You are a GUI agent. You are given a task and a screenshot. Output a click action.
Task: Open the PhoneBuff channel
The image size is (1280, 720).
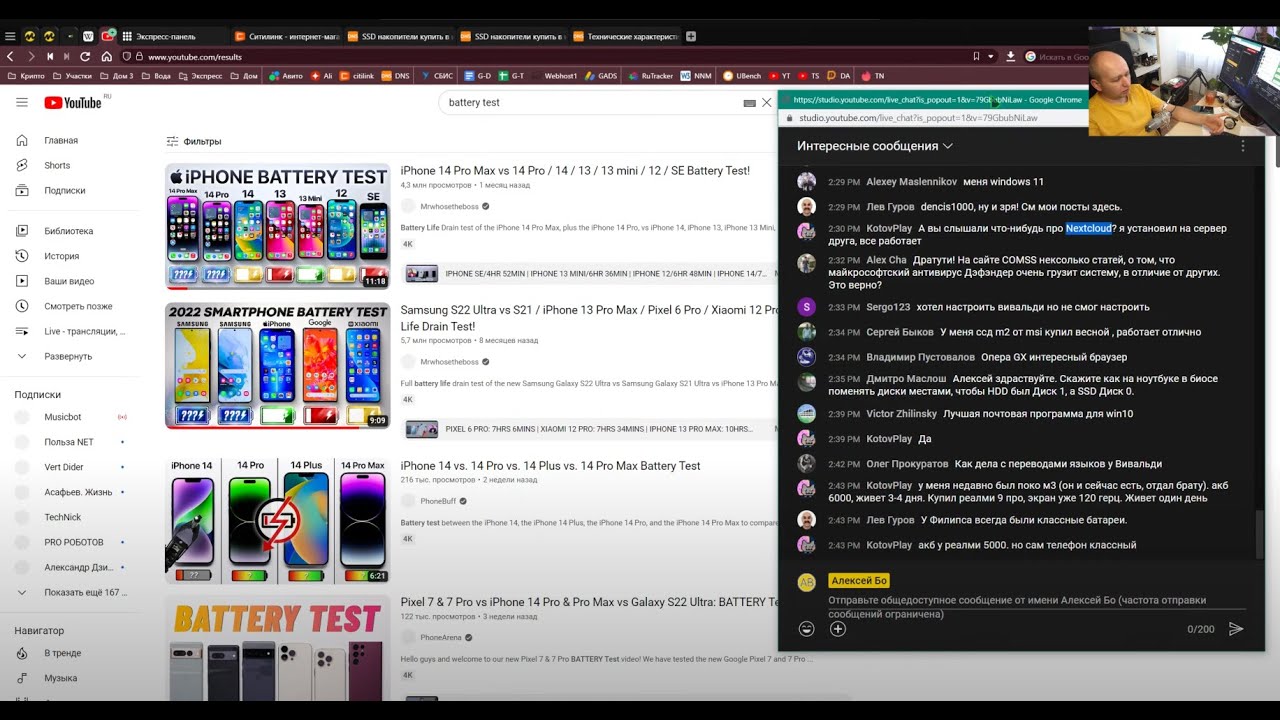click(x=440, y=501)
